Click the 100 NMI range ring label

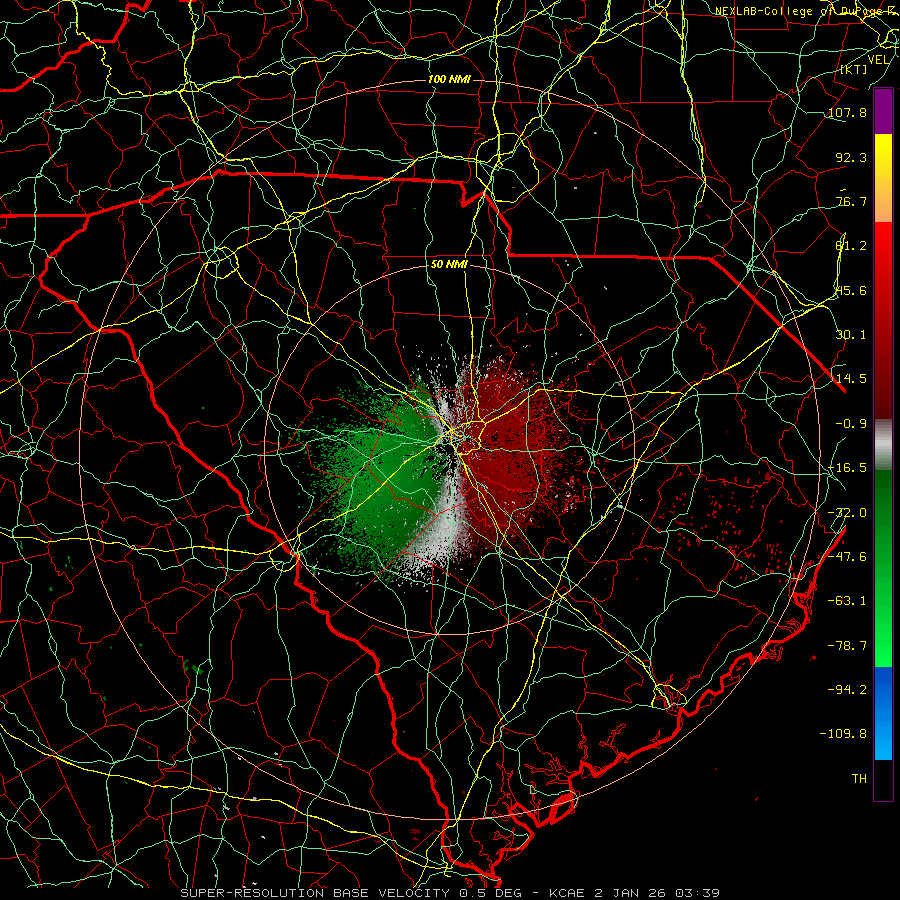coord(449,79)
